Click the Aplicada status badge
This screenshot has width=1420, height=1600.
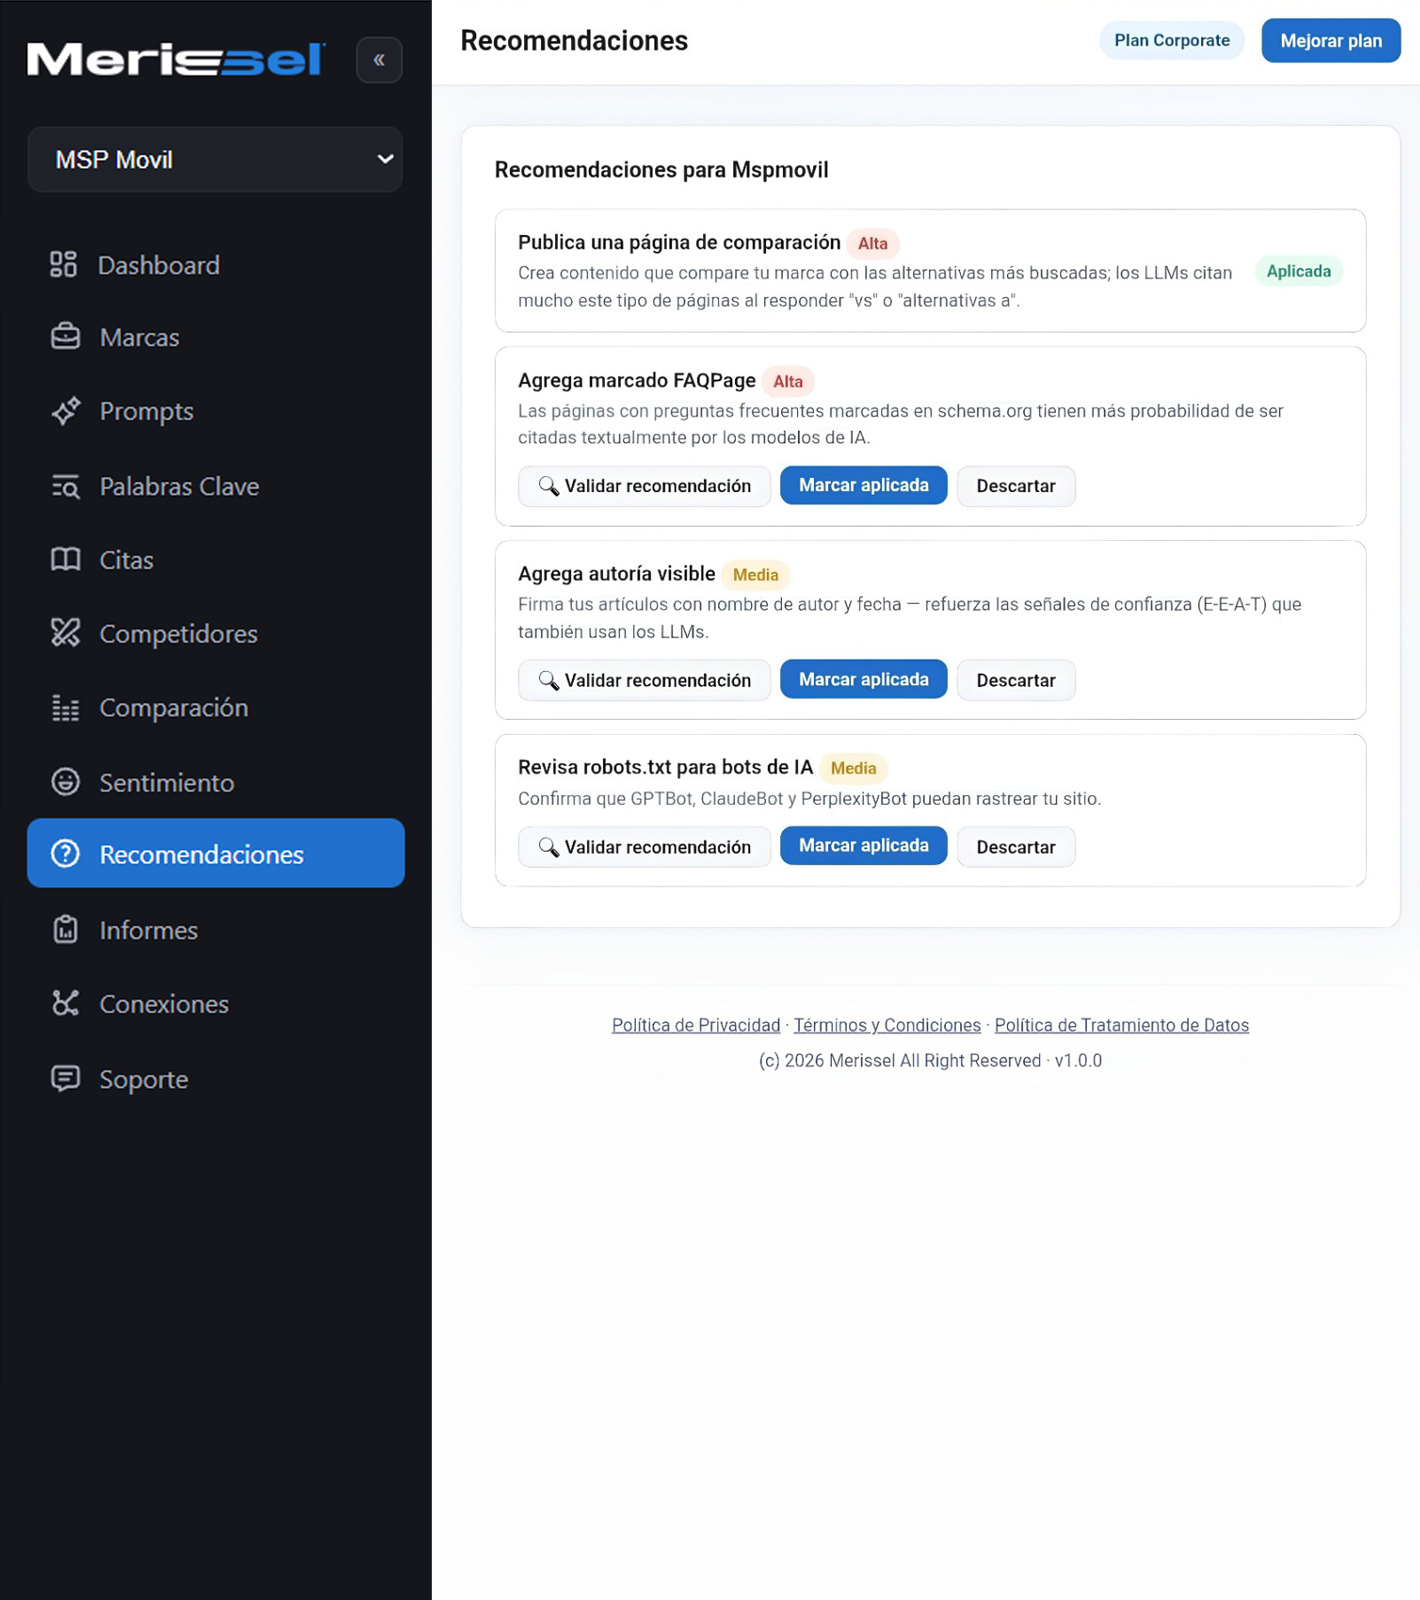pos(1299,271)
